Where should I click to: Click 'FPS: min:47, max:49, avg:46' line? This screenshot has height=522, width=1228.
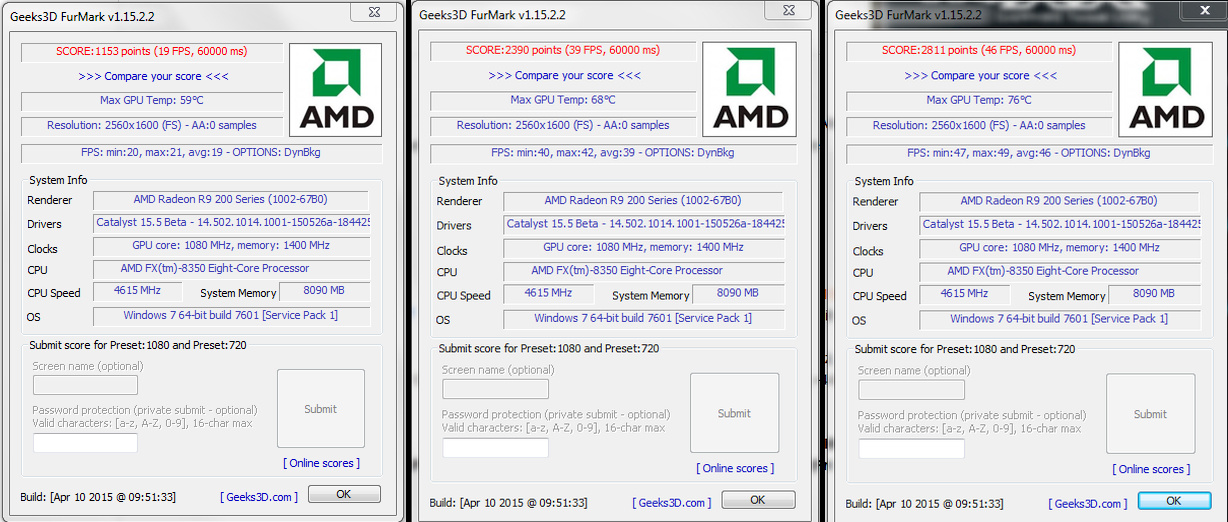click(x=1030, y=153)
